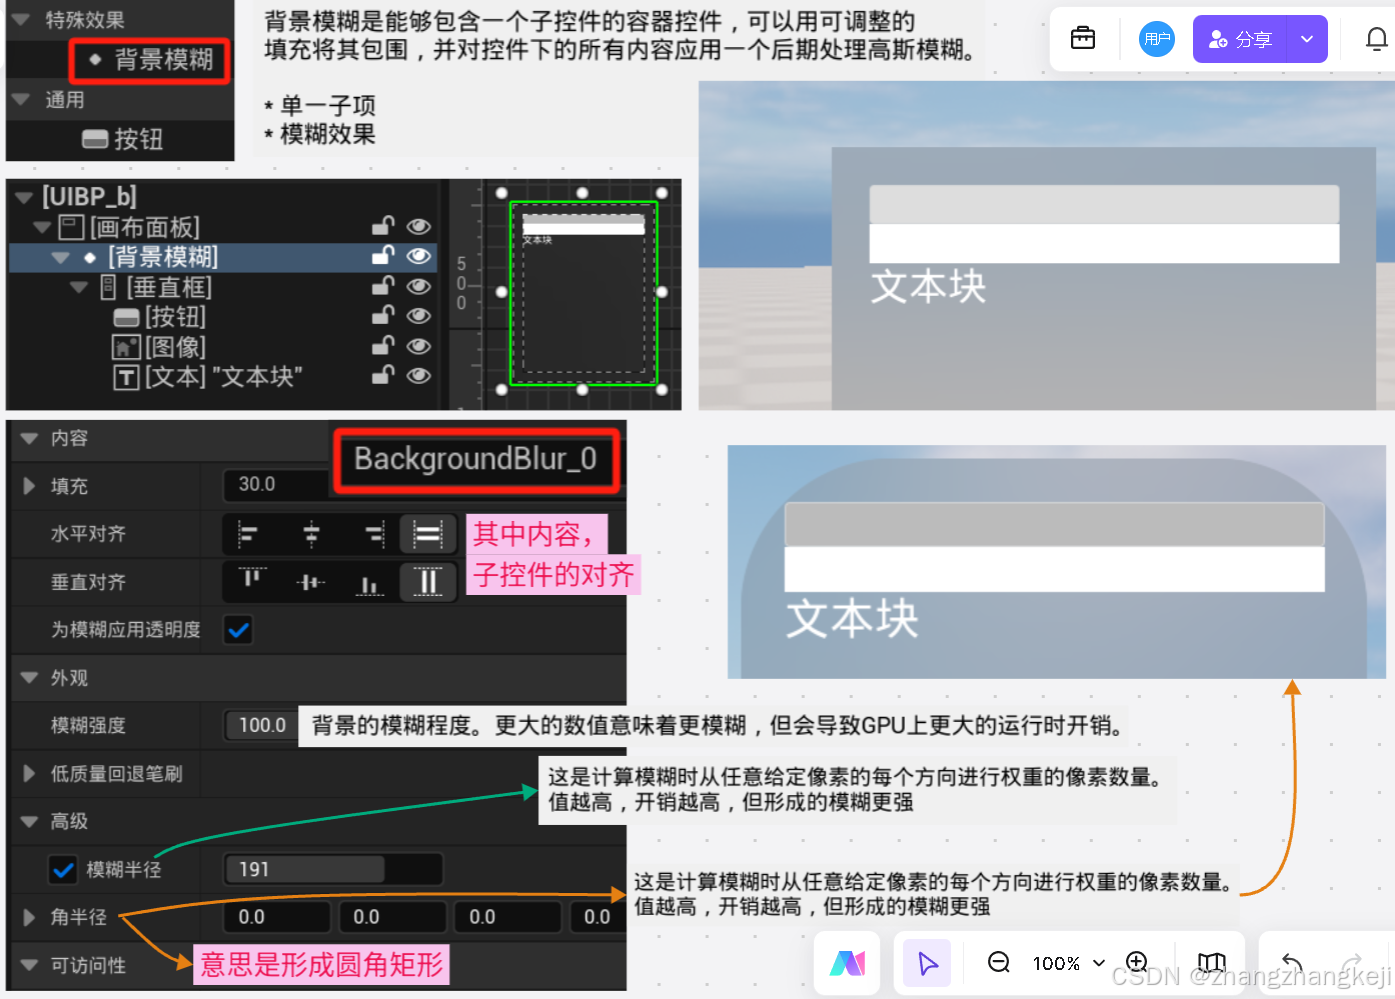Adjust the 模糊半径 slider set to 191
This screenshot has height=999, width=1395.
333,869
